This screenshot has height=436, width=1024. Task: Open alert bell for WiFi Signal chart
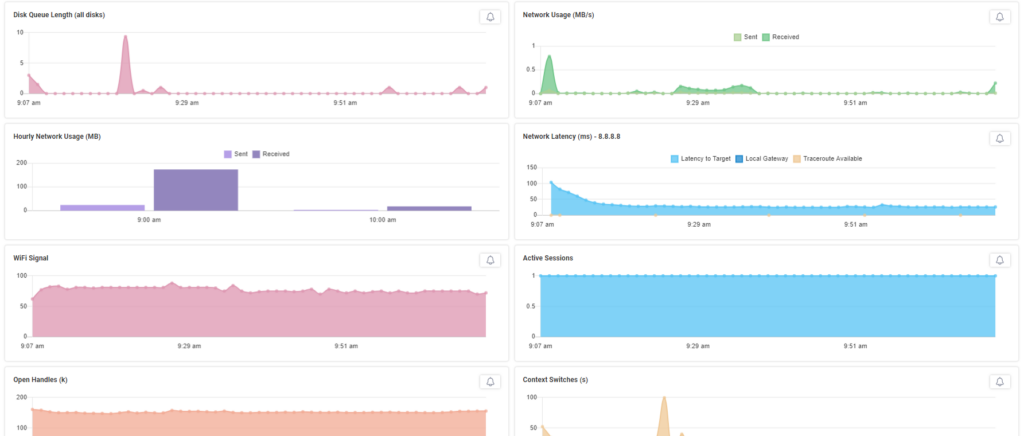(x=490, y=260)
